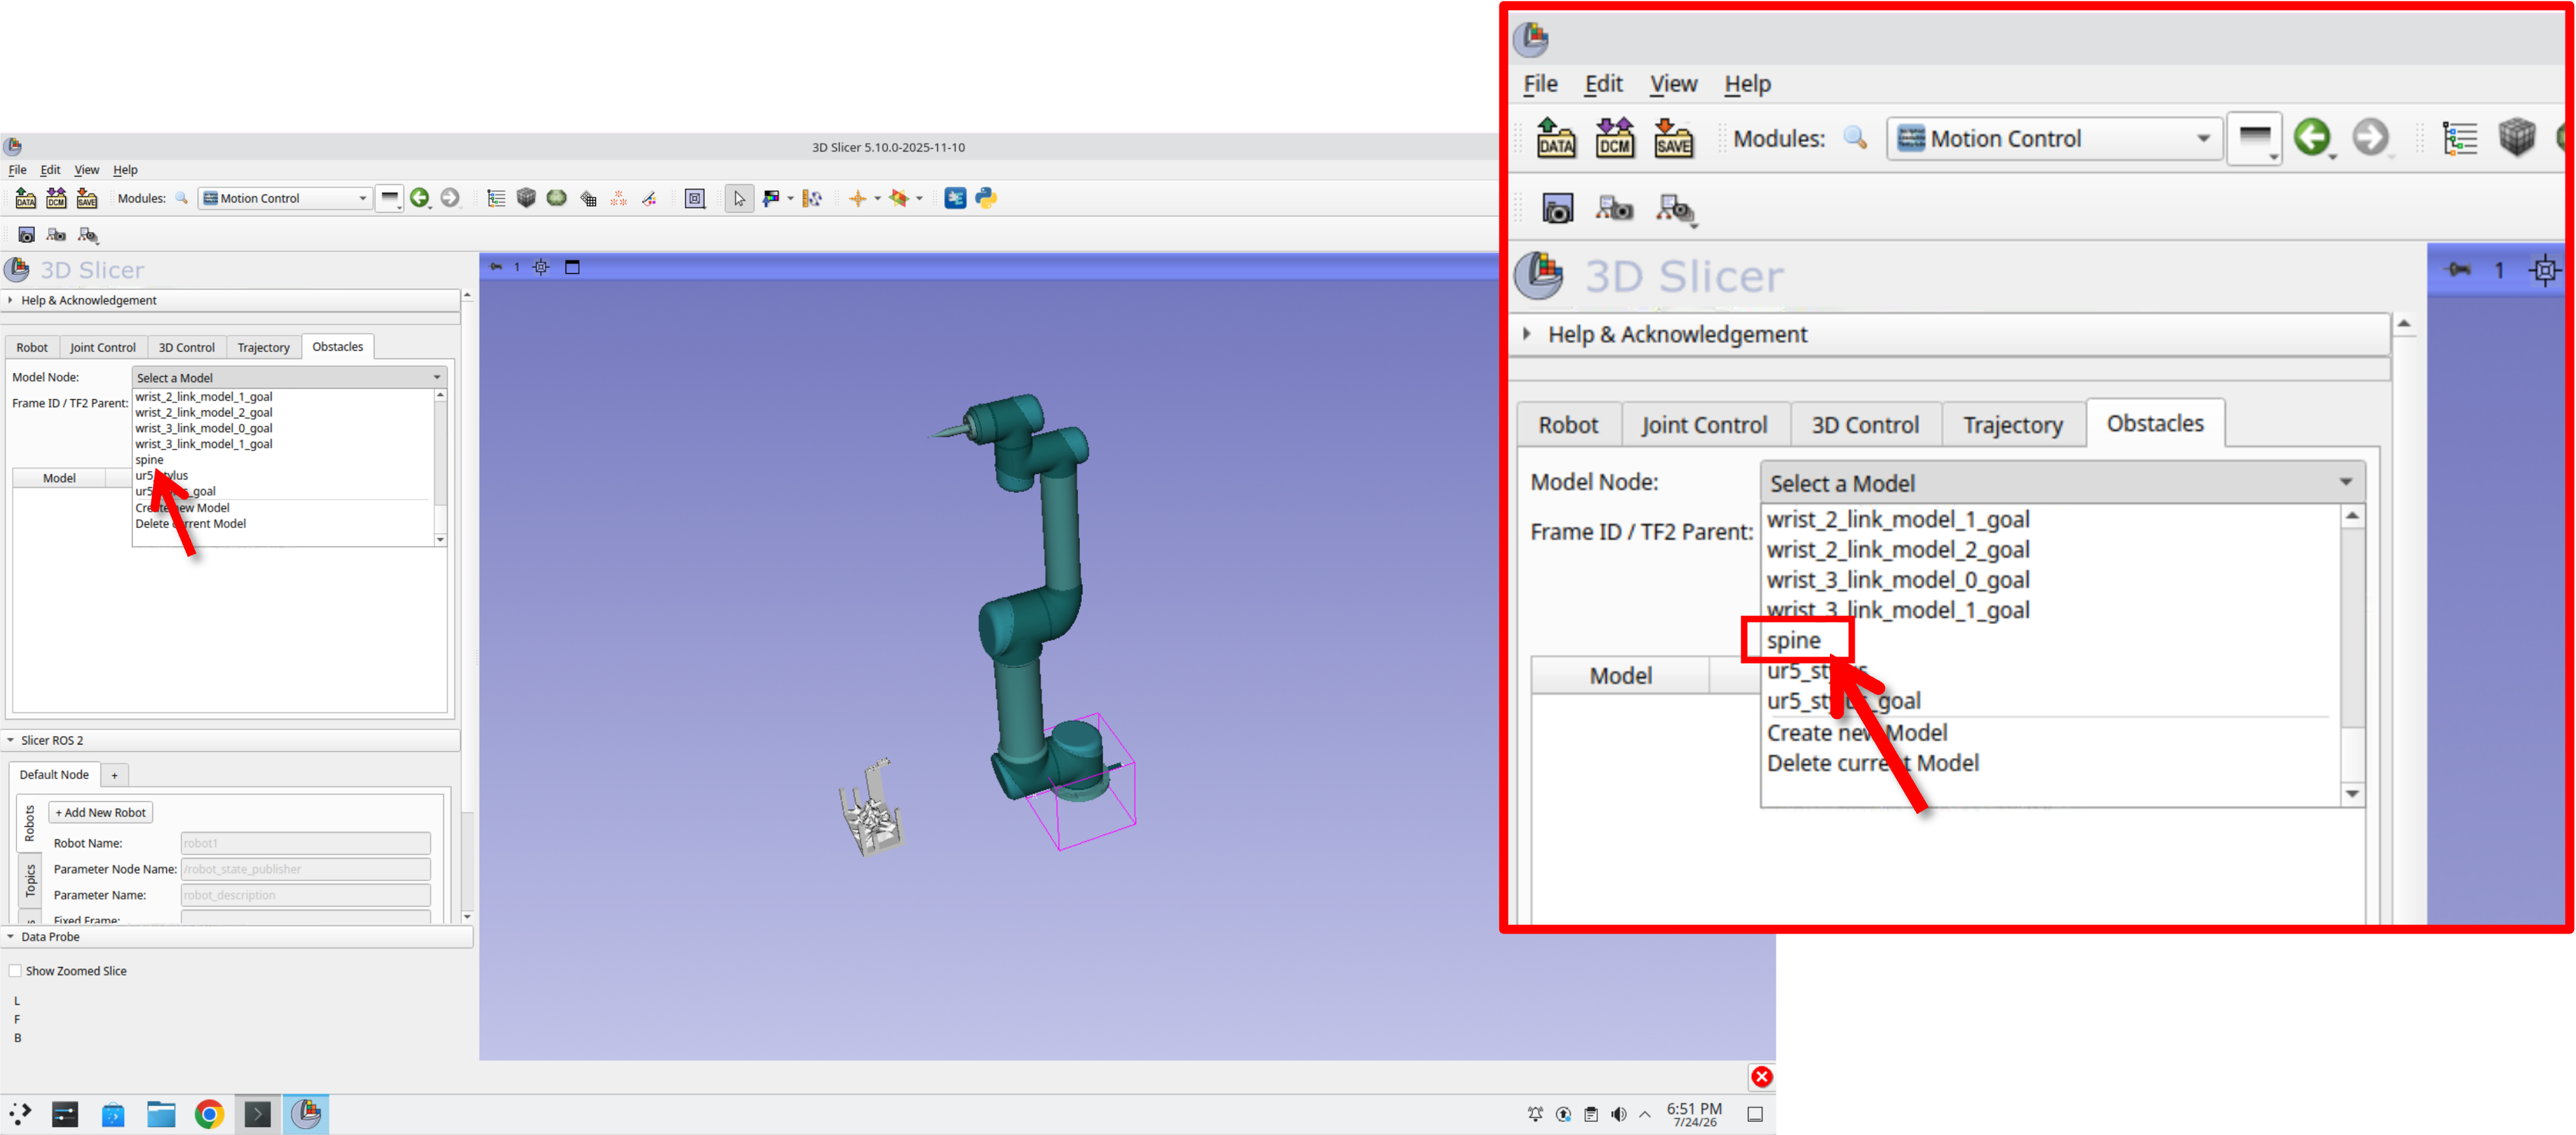The height and width of the screenshot is (1135, 2576).
Task: Select the vertical Robots tab
Action: [x=29, y=824]
